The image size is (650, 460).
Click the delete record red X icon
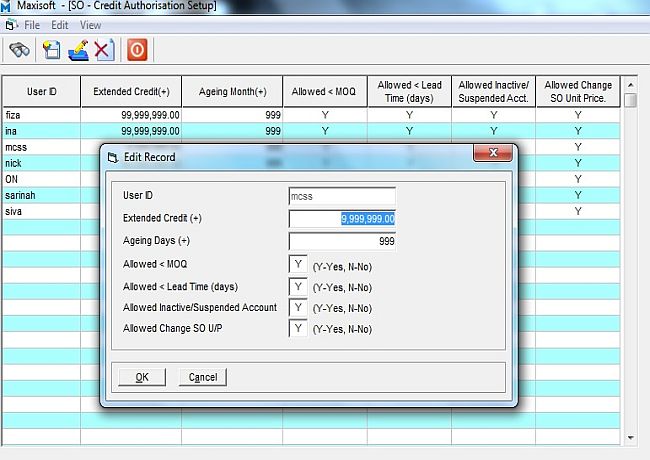tap(103, 49)
